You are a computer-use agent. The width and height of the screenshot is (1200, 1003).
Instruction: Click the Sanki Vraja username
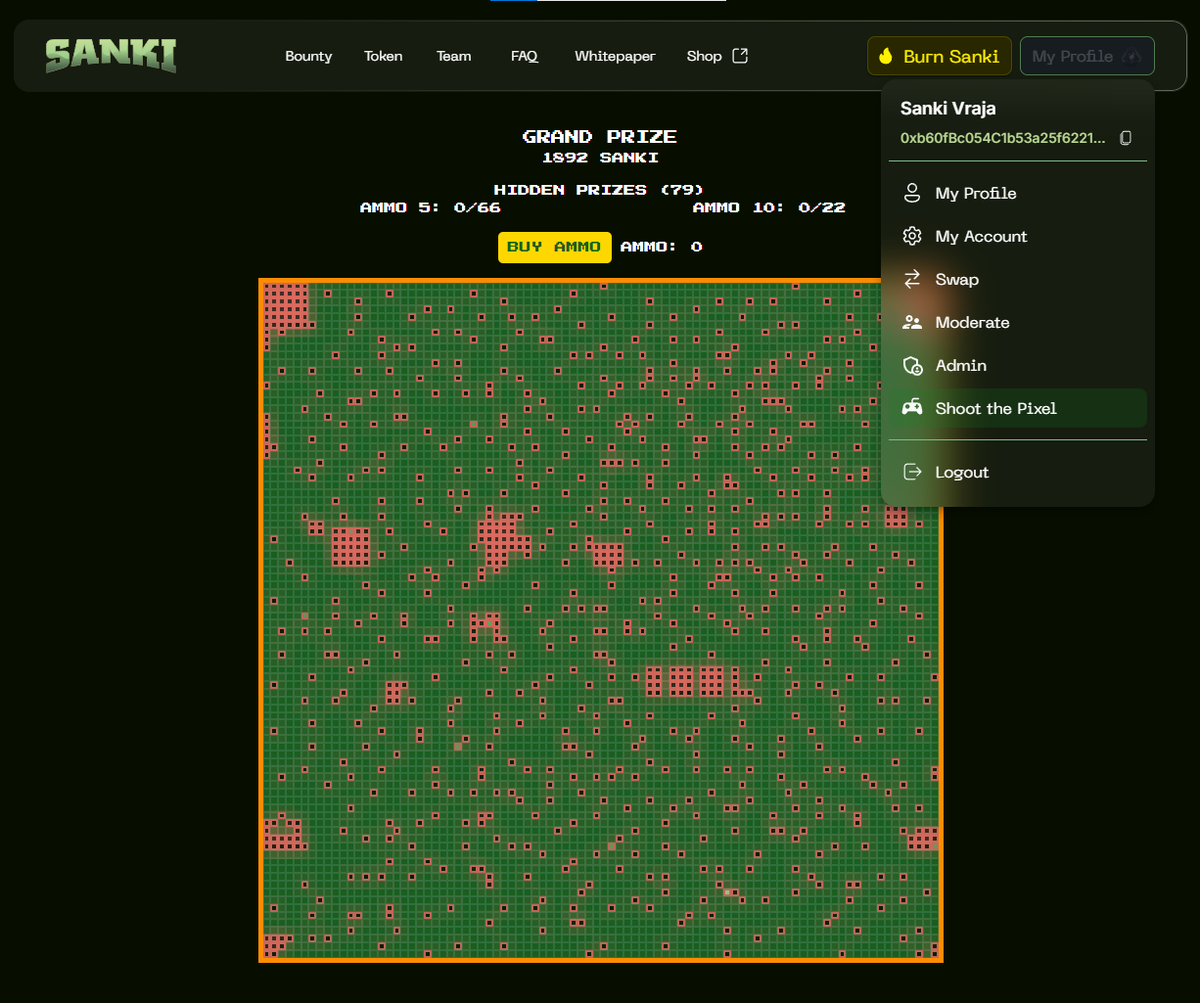(x=948, y=108)
